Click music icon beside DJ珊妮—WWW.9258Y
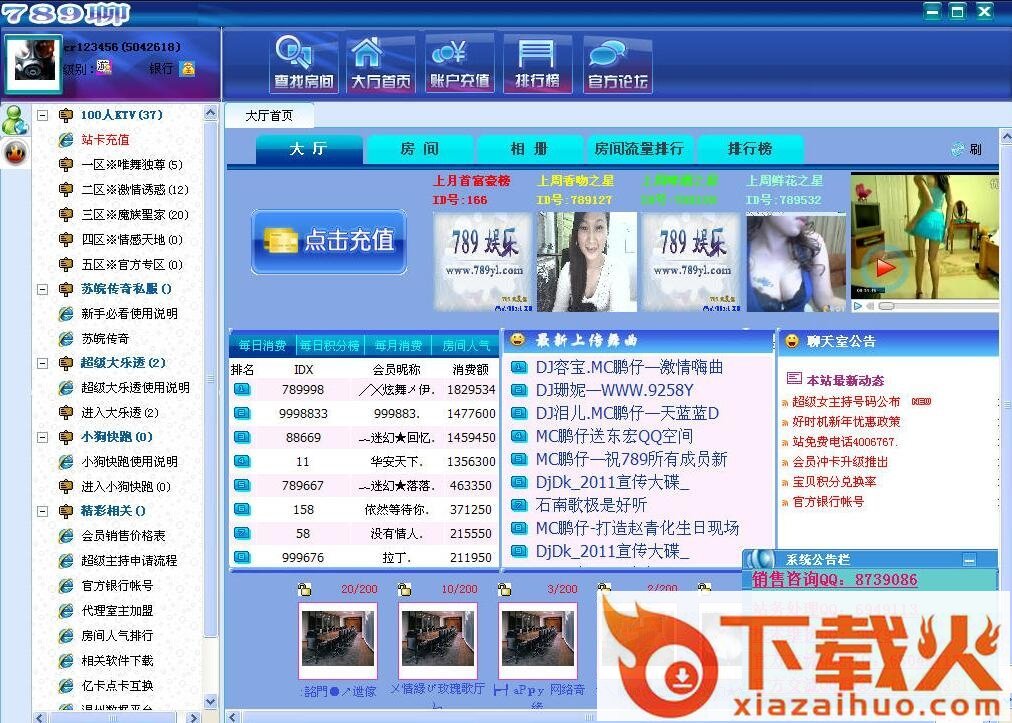This screenshot has width=1012, height=723. coord(519,390)
